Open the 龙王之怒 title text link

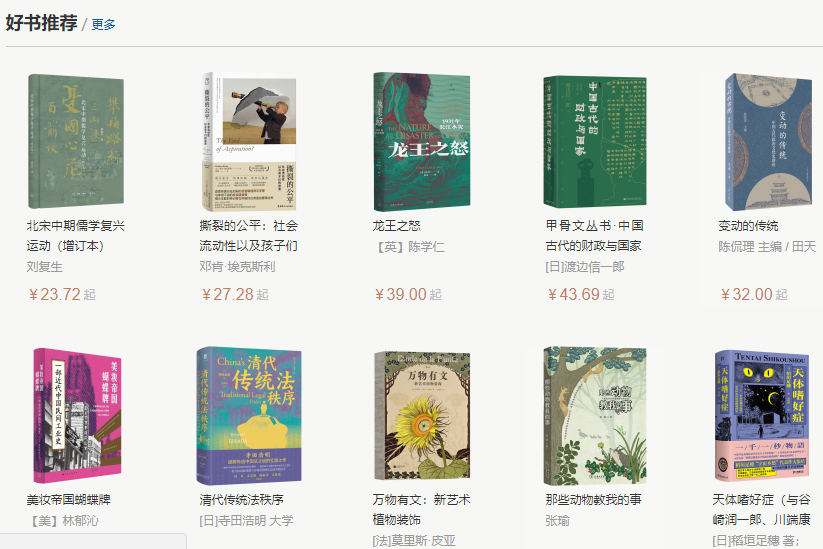396,226
